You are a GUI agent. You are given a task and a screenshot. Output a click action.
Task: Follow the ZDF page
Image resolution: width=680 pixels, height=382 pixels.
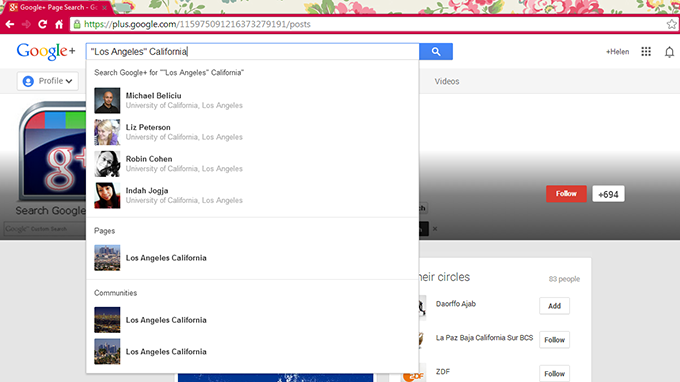[x=554, y=373]
